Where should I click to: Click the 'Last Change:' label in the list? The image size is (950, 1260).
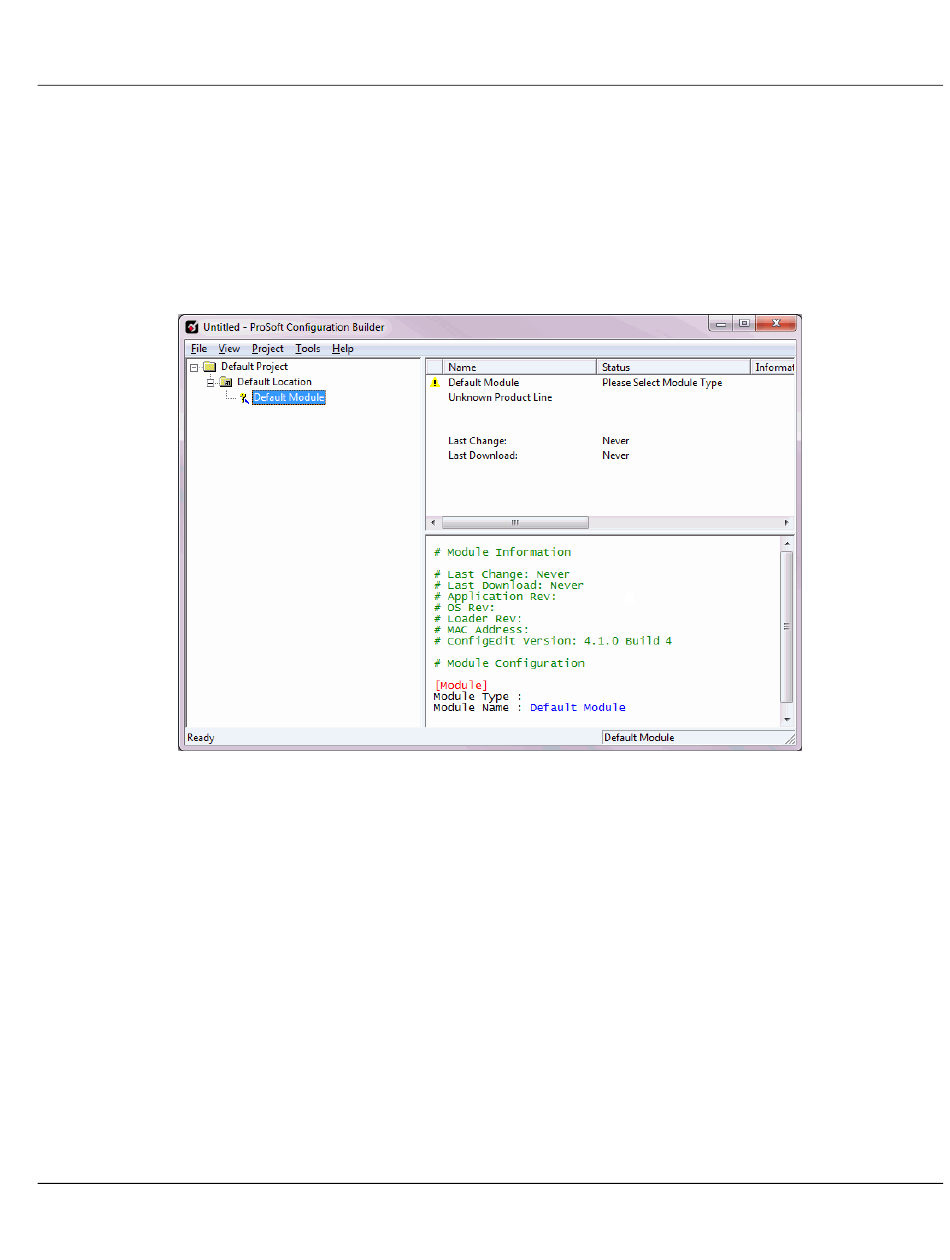477,441
